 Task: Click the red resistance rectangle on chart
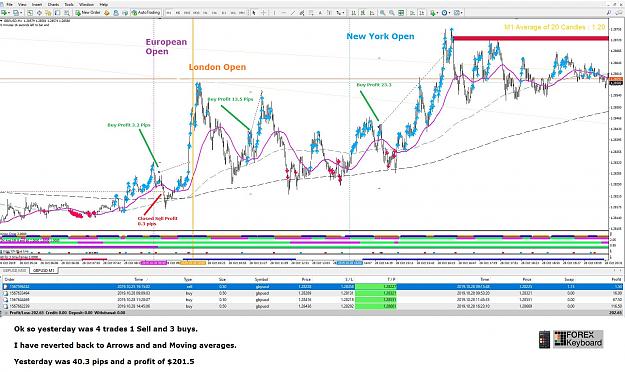[x=531, y=38]
